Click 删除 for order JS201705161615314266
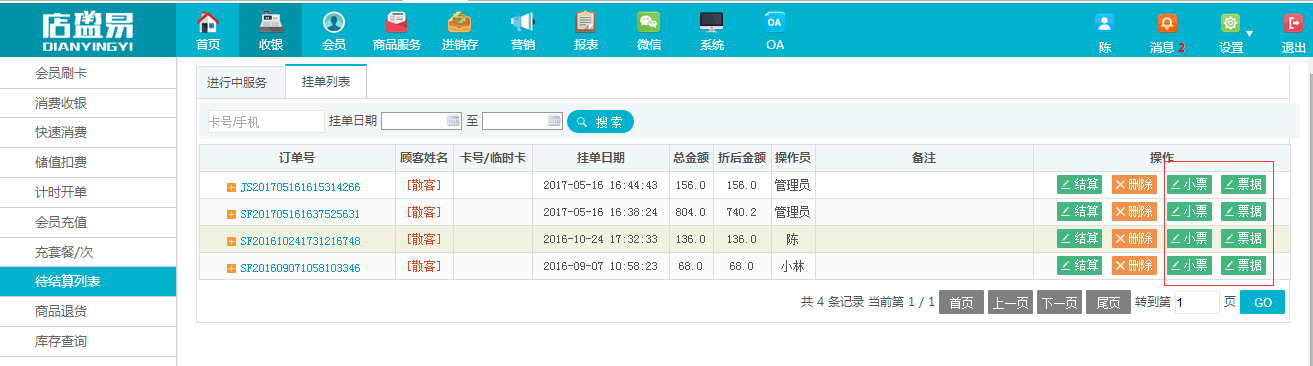This screenshot has height=366, width=1313. pyautogui.click(x=1134, y=184)
